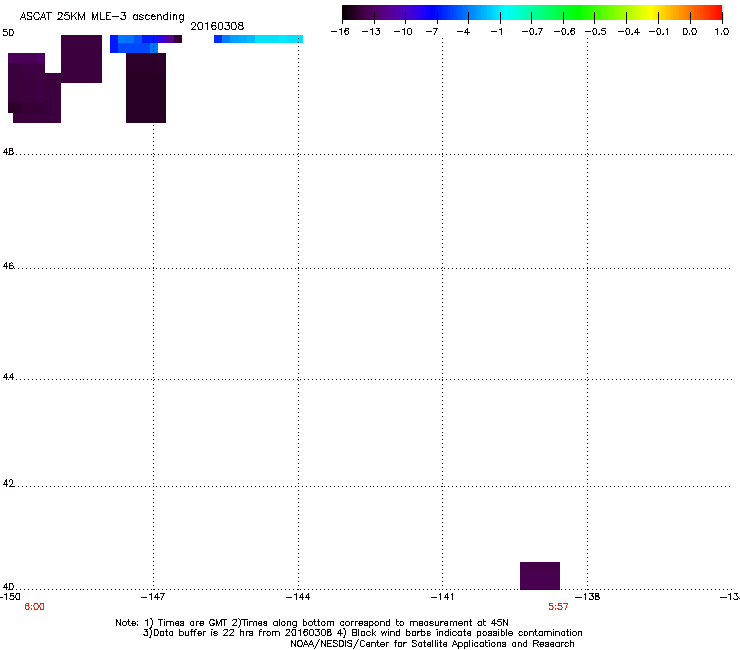Image resolution: width=740 pixels, height=650 pixels.
Task: Click the 0.0 color scale label
Action: [690, 32]
